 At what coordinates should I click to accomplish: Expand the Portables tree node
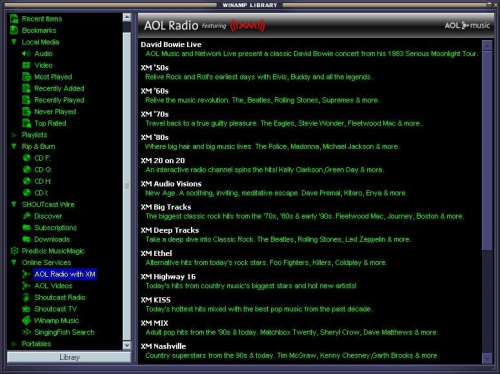click(14, 344)
